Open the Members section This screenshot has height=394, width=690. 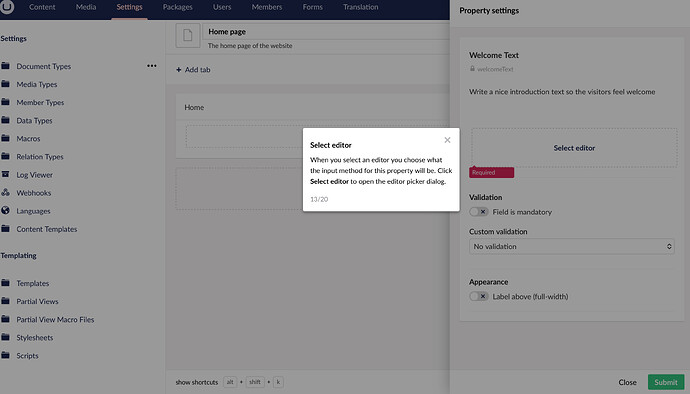click(x=267, y=7)
